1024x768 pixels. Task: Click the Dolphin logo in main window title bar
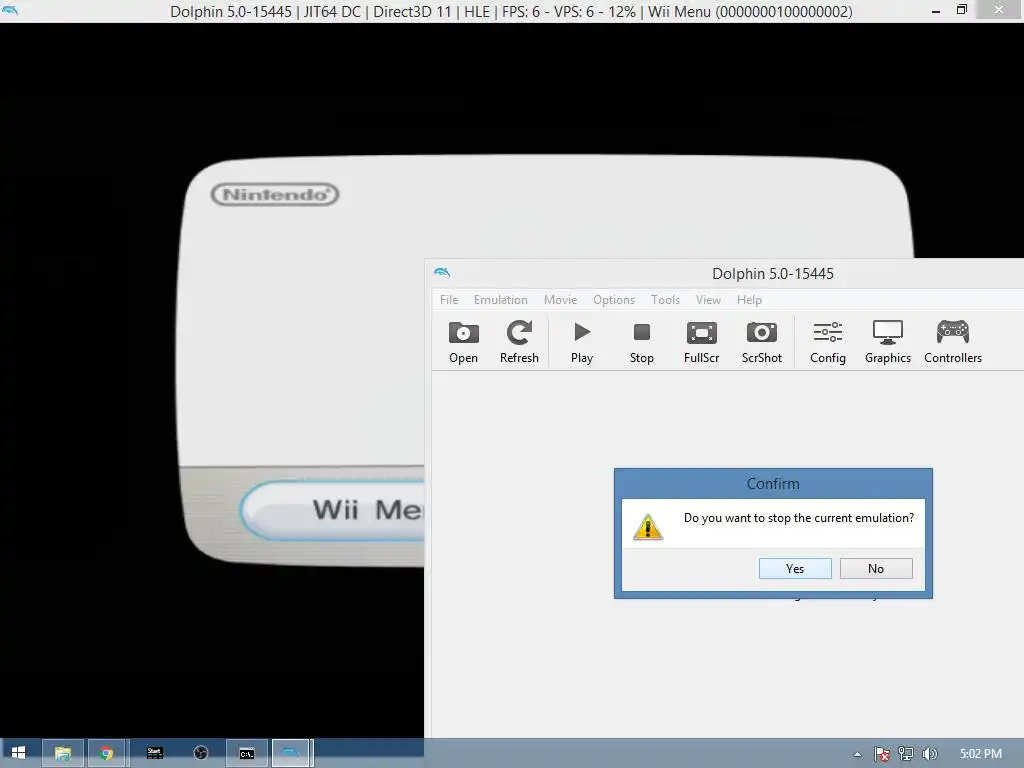pos(442,273)
